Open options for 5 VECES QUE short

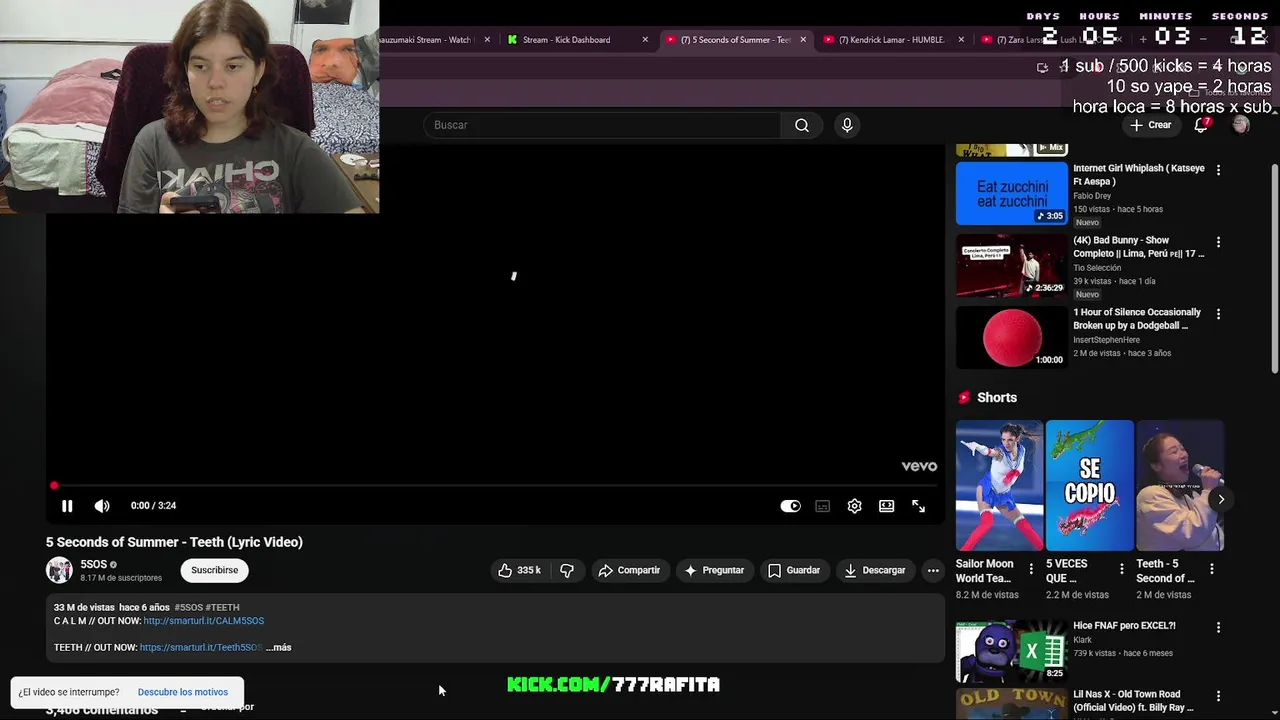pyautogui.click(x=1122, y=569)
